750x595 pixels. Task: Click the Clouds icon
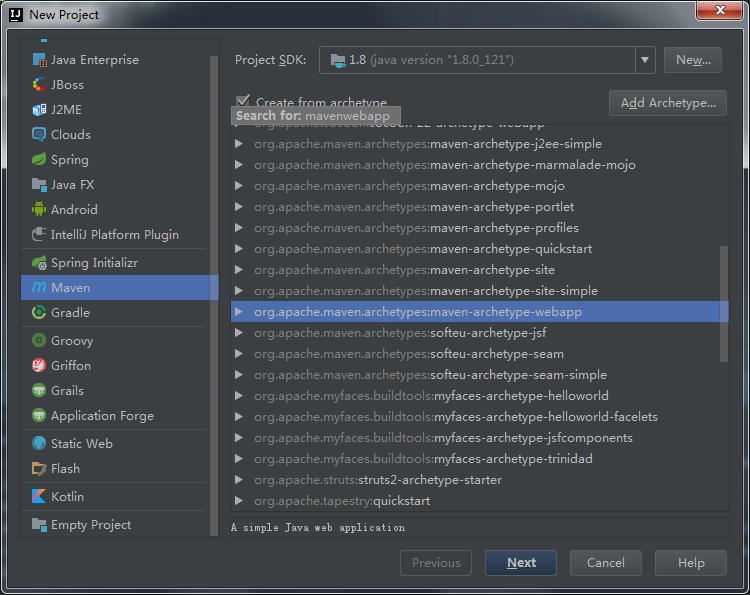(39, 134)
